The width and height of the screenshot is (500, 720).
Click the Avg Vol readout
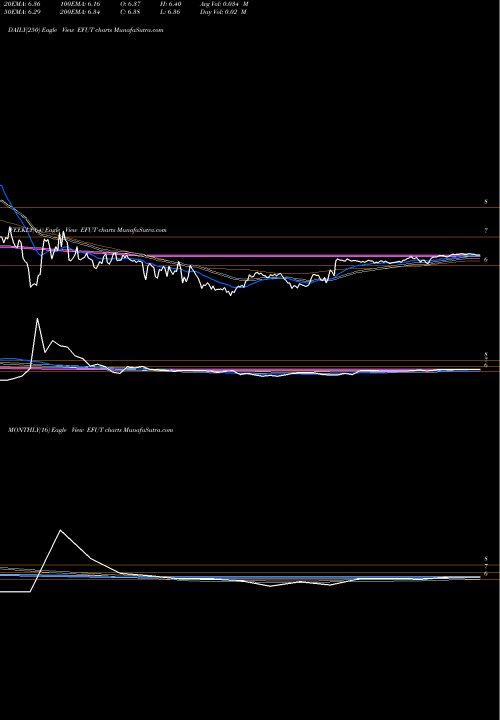click(x=224, y=4)
